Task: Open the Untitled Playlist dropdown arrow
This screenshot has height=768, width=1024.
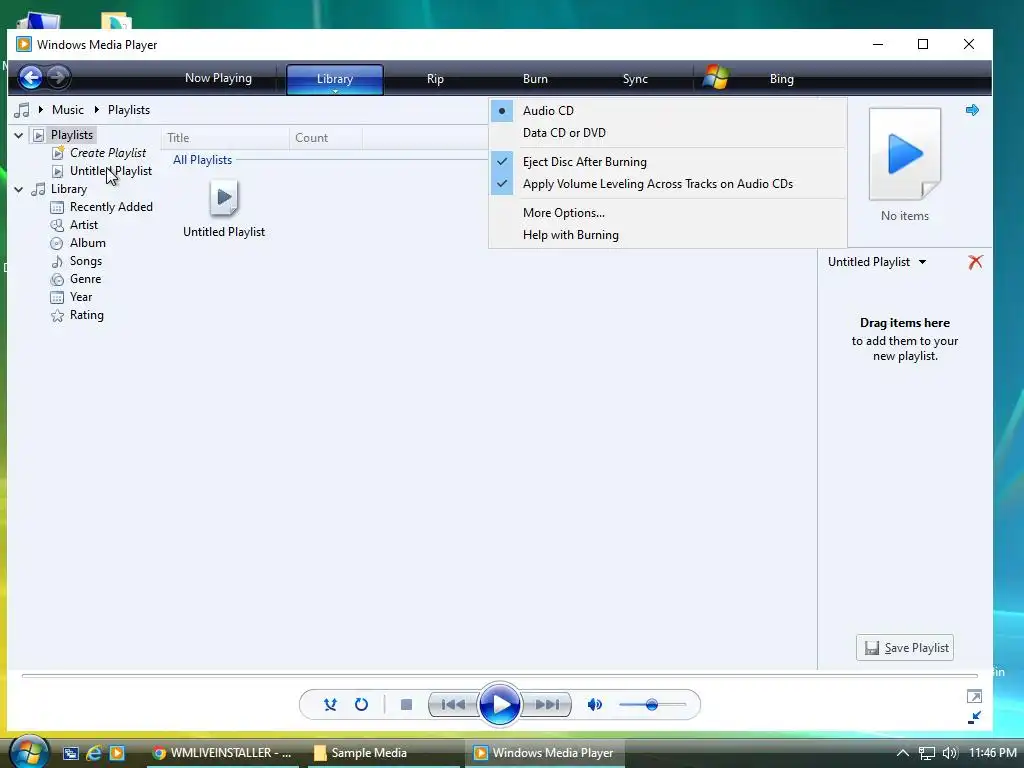Action: click(x=922, y=262)
